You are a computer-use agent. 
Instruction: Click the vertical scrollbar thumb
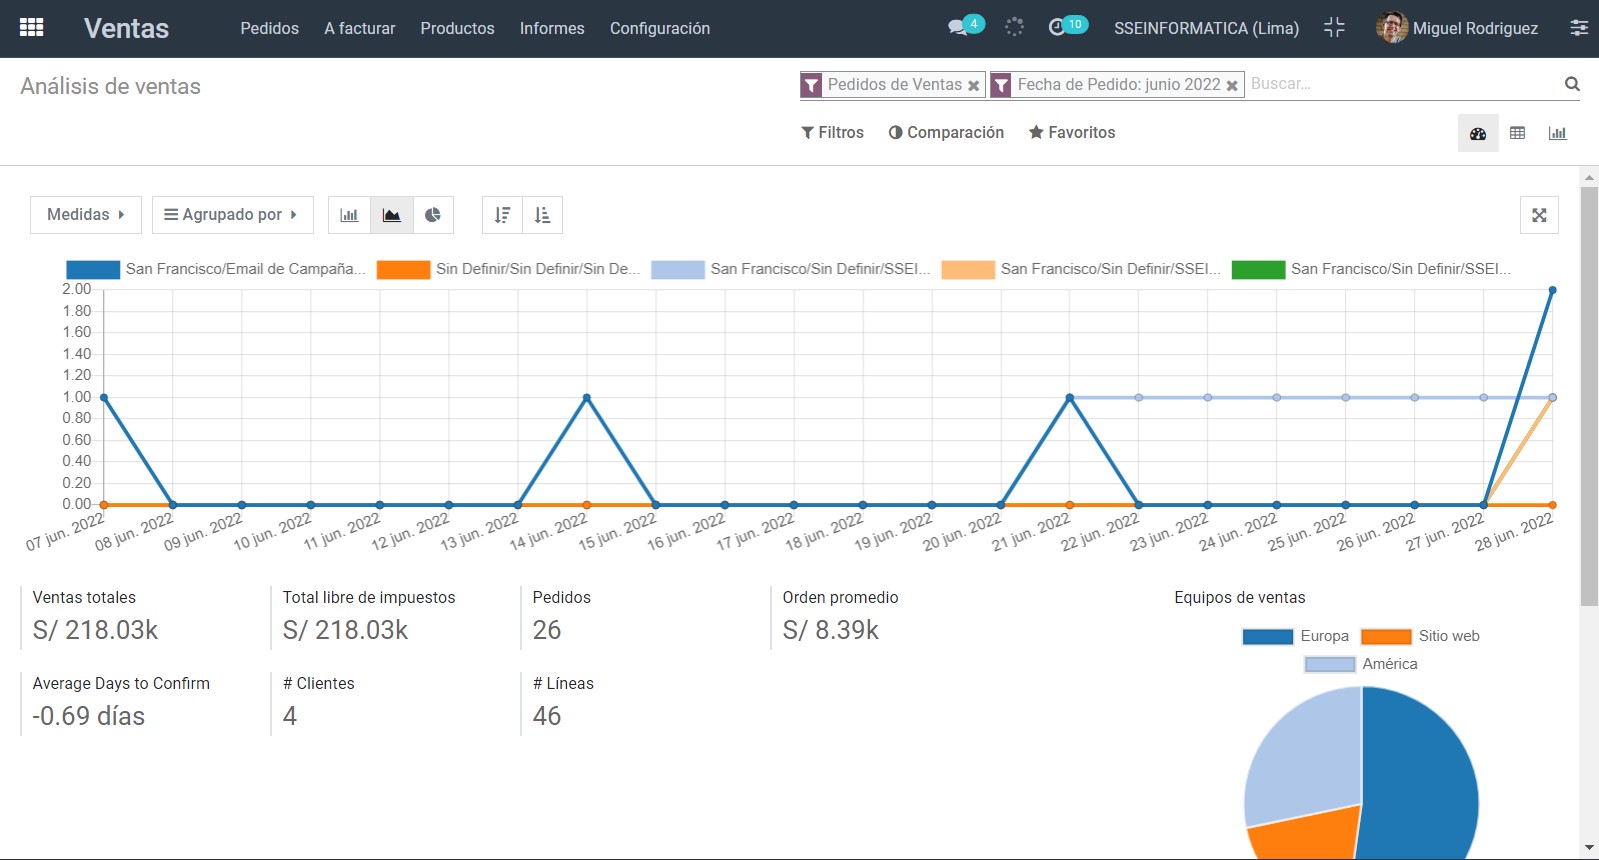(1589, 396)
